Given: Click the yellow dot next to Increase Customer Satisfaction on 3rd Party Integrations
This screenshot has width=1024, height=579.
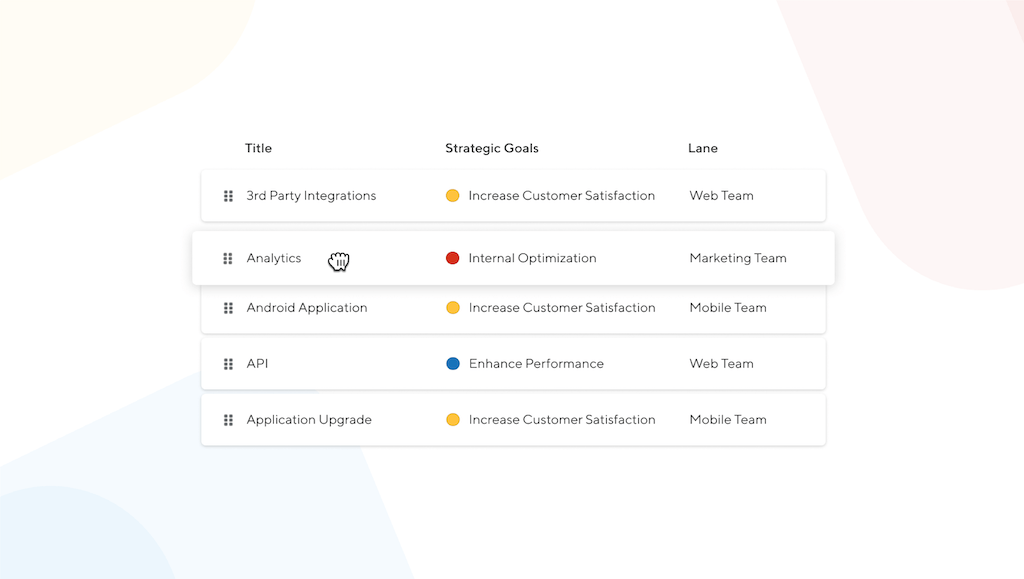Looking at the screenshot, I should [x=454, y=195].
